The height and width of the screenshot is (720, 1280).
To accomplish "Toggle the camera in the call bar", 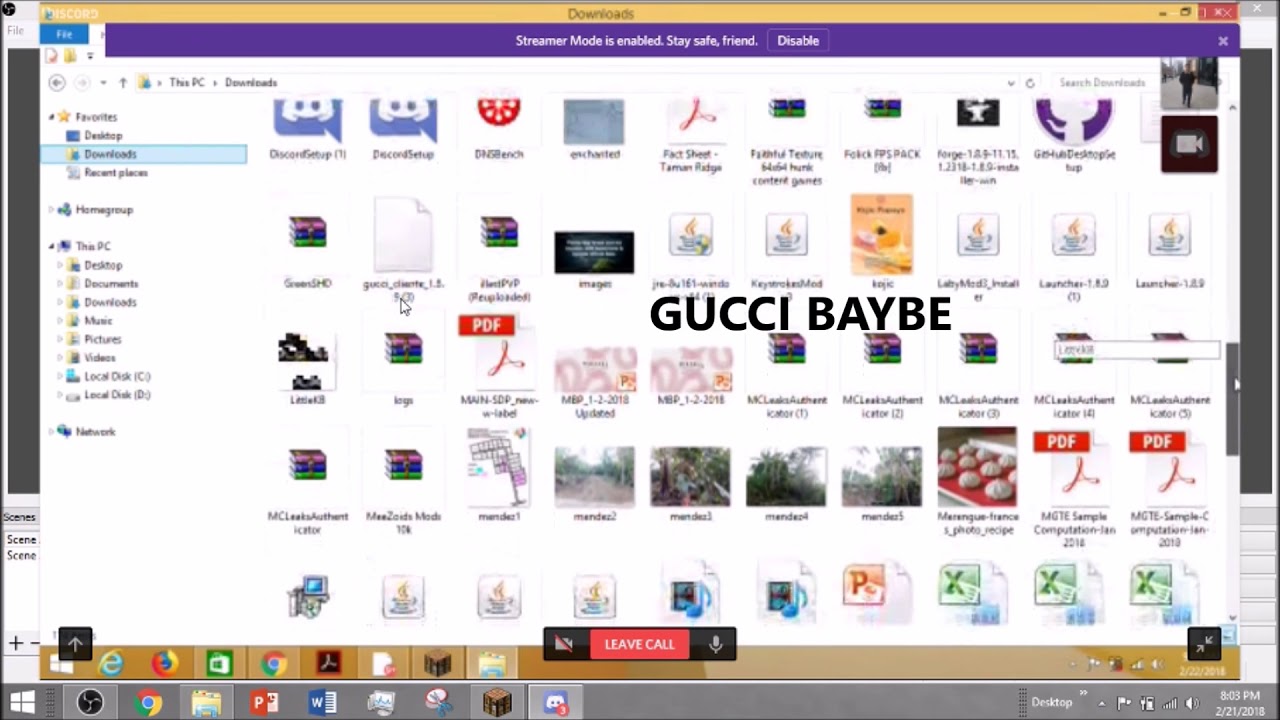I will [x=564, y=645].
